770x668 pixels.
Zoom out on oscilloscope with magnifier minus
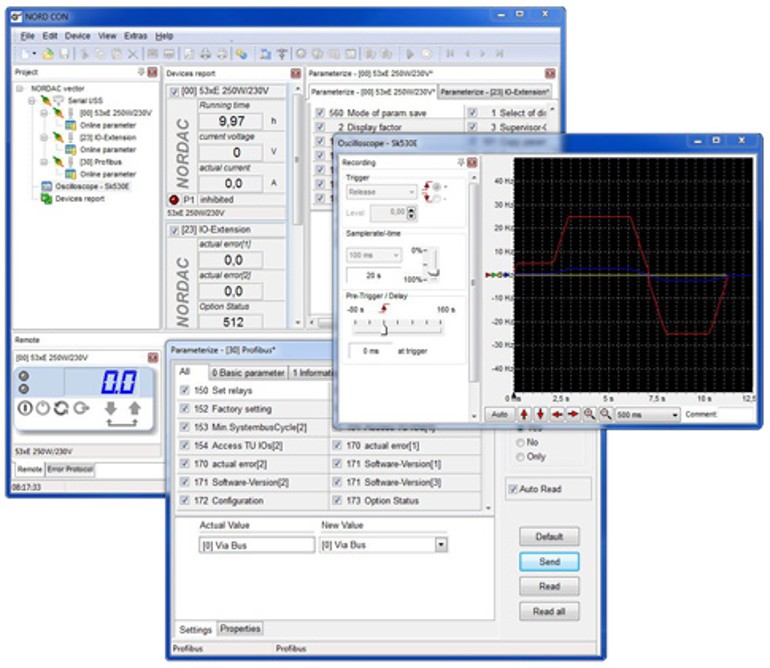605,414
